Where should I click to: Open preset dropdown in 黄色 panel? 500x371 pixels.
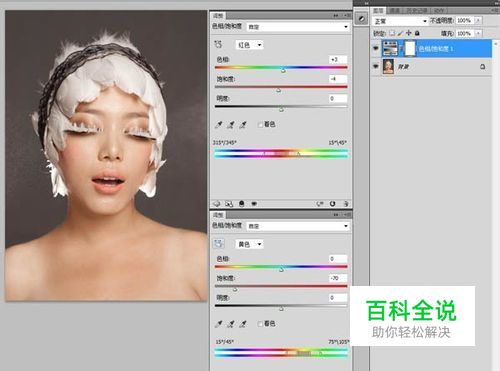coord(298,226)
